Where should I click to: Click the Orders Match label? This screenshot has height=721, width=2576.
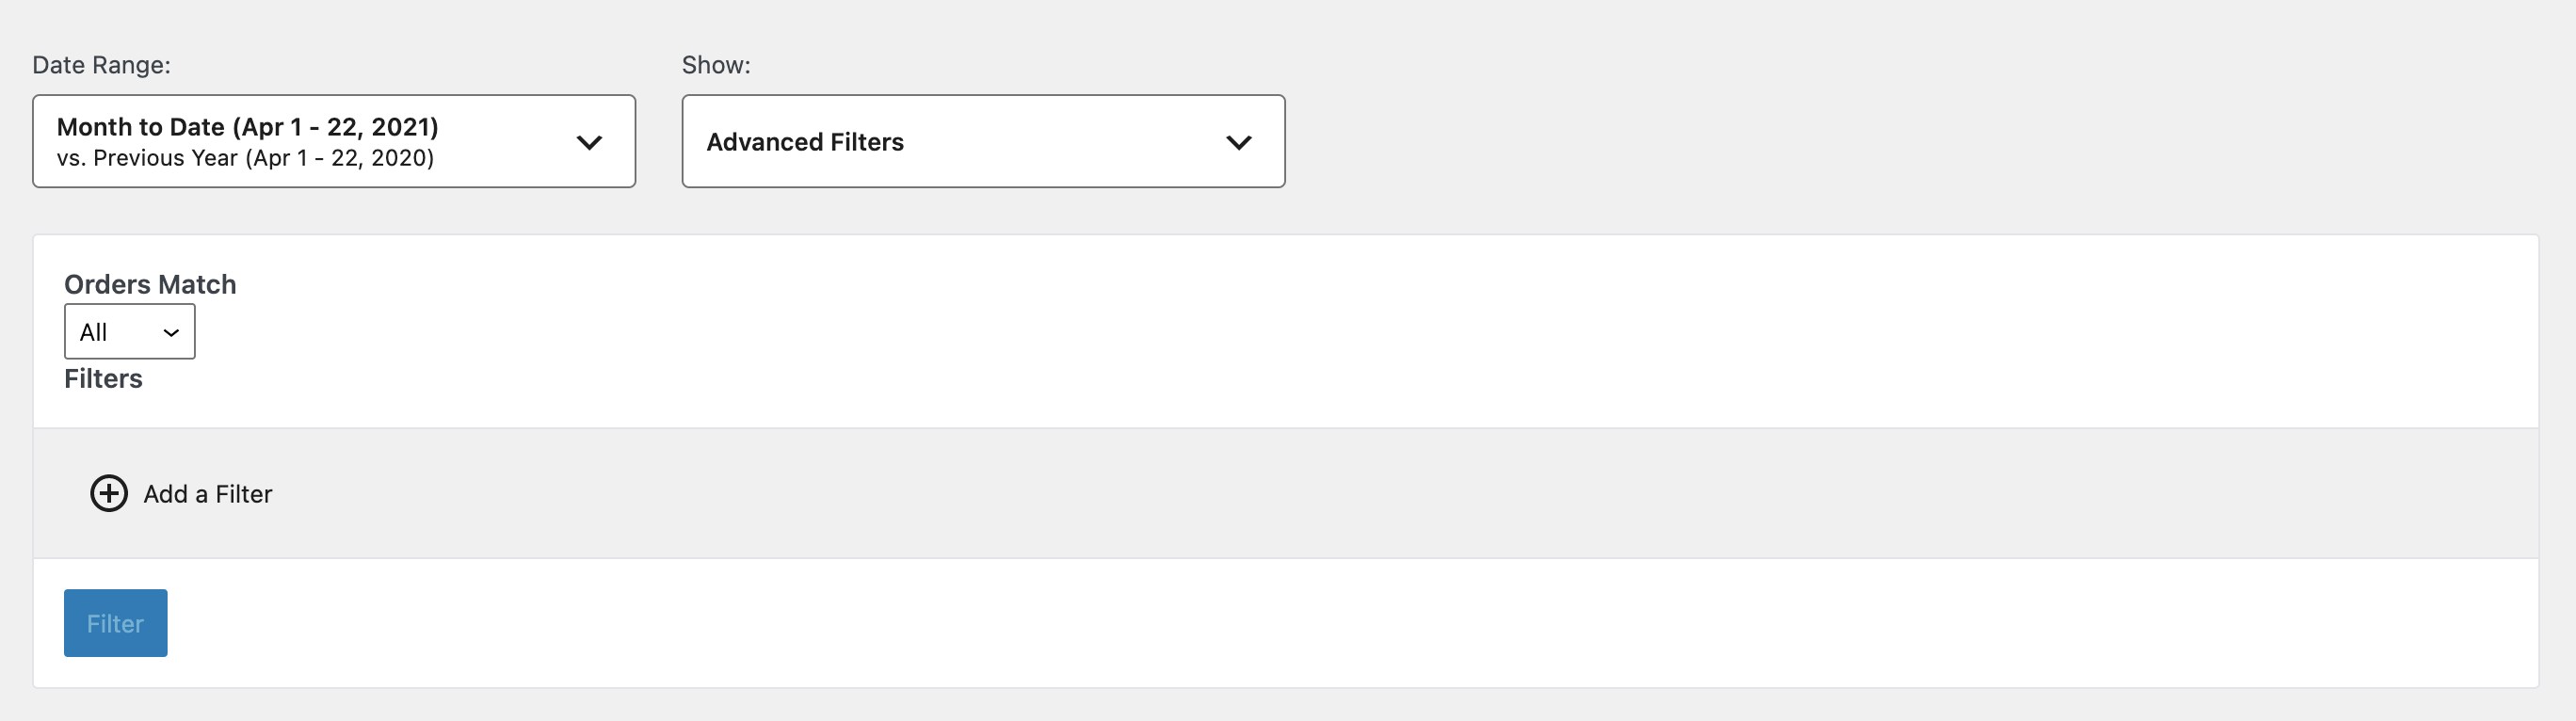click(x=150, y=284)
